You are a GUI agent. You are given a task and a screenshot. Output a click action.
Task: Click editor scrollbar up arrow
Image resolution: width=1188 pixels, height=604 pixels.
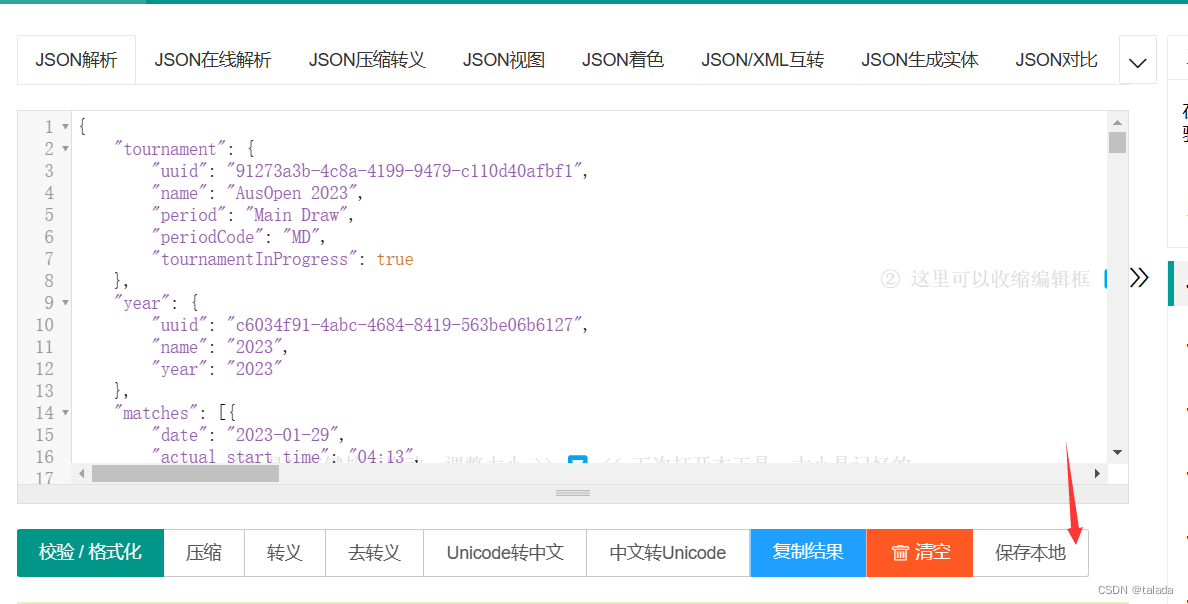point(1118,122)
